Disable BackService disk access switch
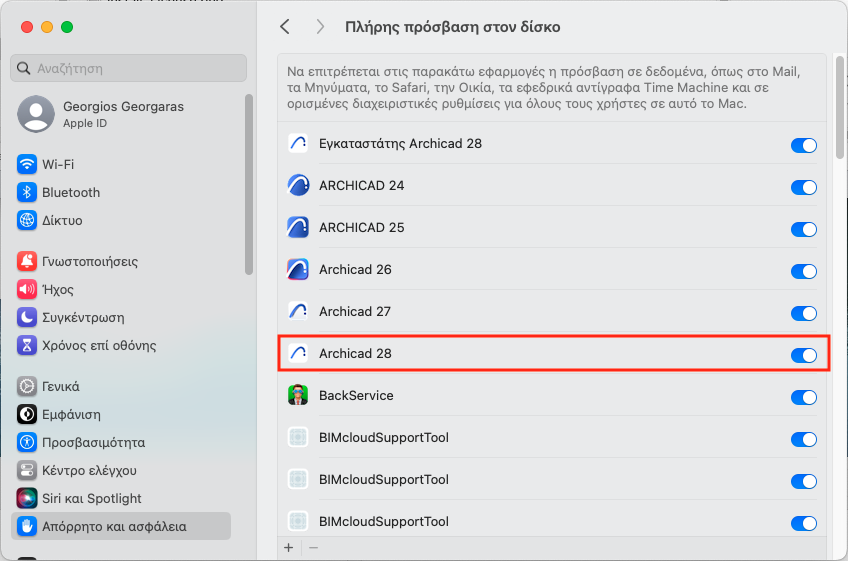The width and height of the screenshot is (848, 561). pyautogui.click(x=804, y=397)
